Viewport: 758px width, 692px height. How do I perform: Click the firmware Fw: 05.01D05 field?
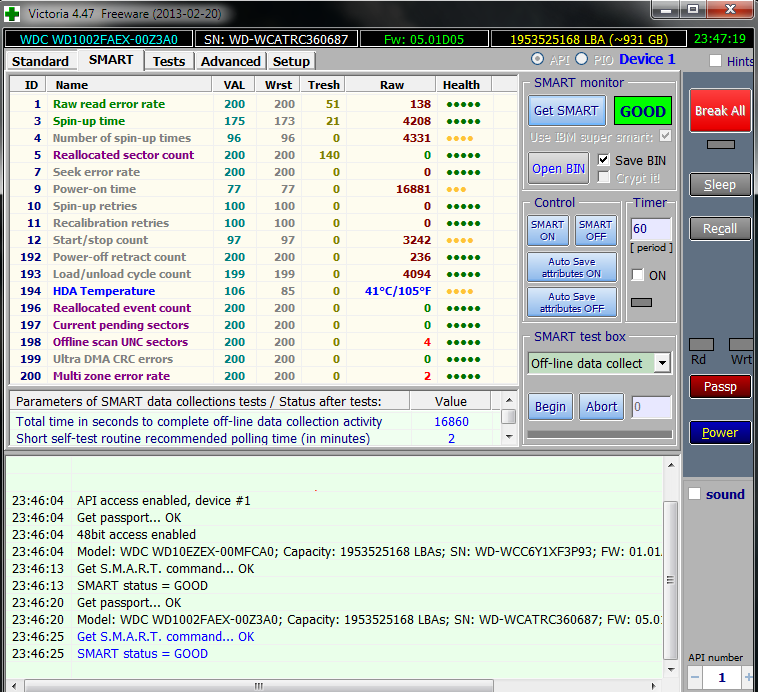(424, 39)
